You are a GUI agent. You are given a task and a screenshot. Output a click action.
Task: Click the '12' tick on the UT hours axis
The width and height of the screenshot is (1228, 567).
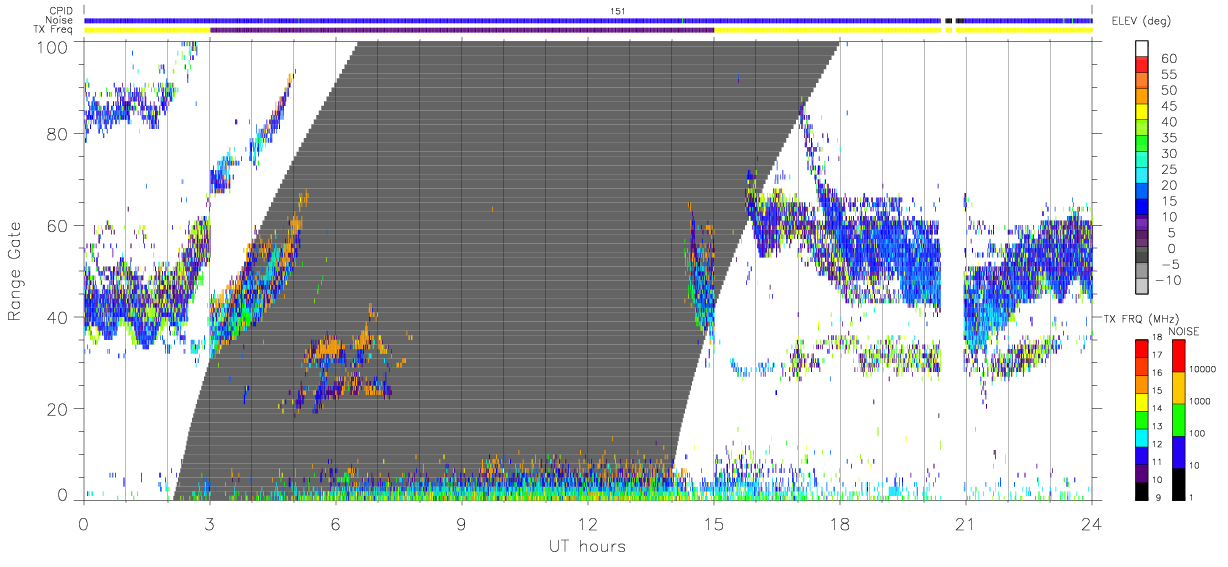587,523
